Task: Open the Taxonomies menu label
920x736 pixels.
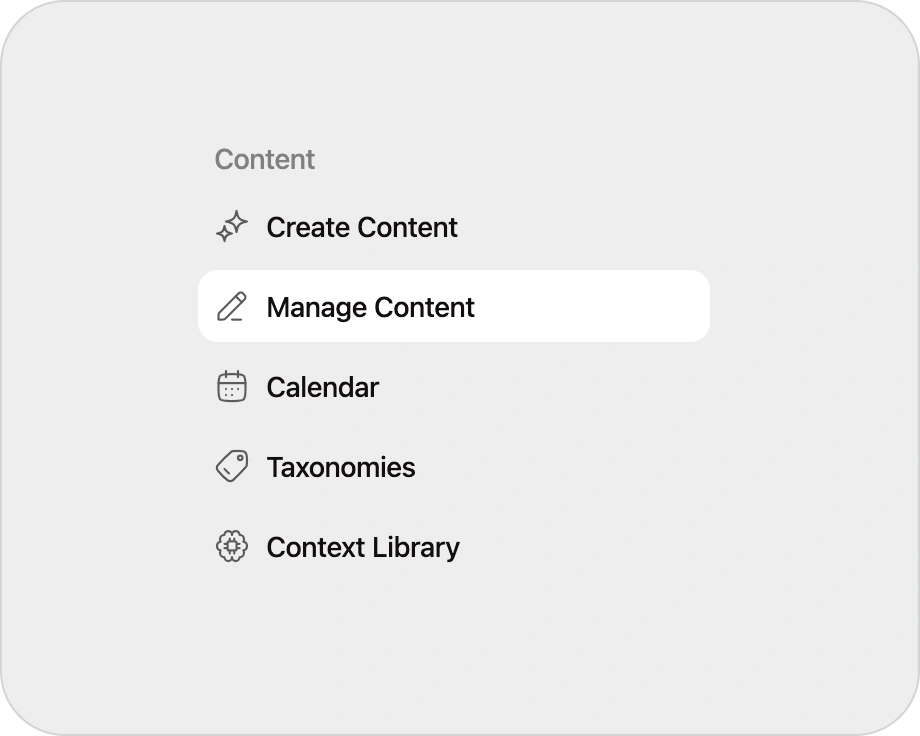Action: pyautogui.click(x=340, y=467)
